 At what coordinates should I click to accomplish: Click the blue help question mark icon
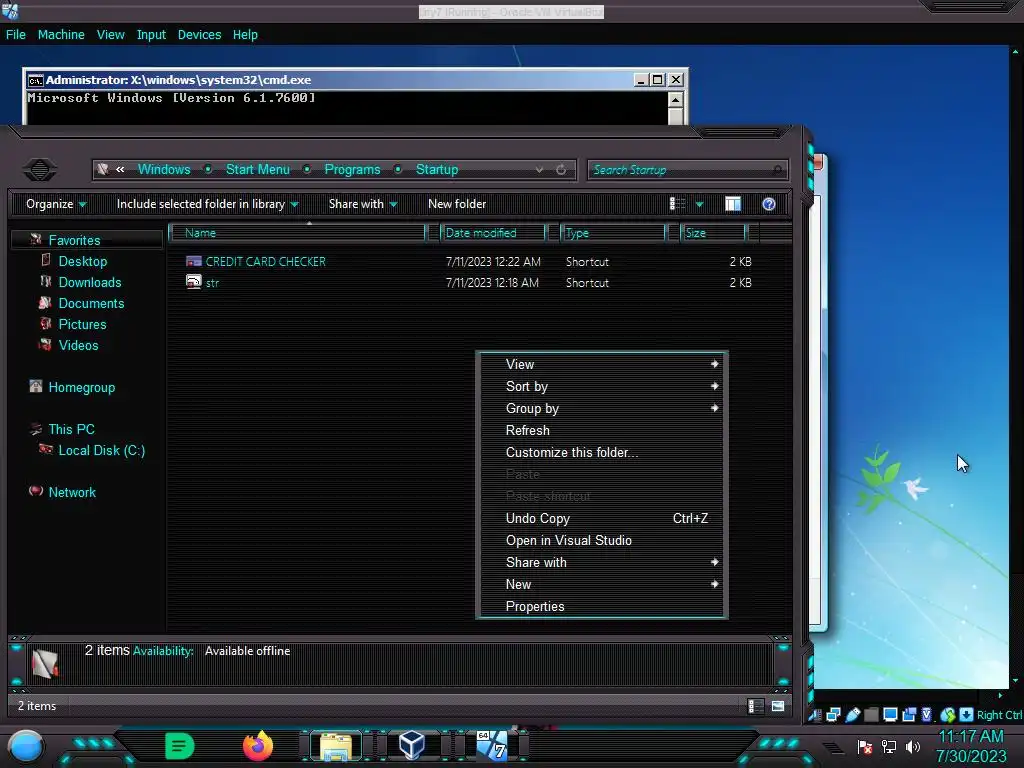769,204
